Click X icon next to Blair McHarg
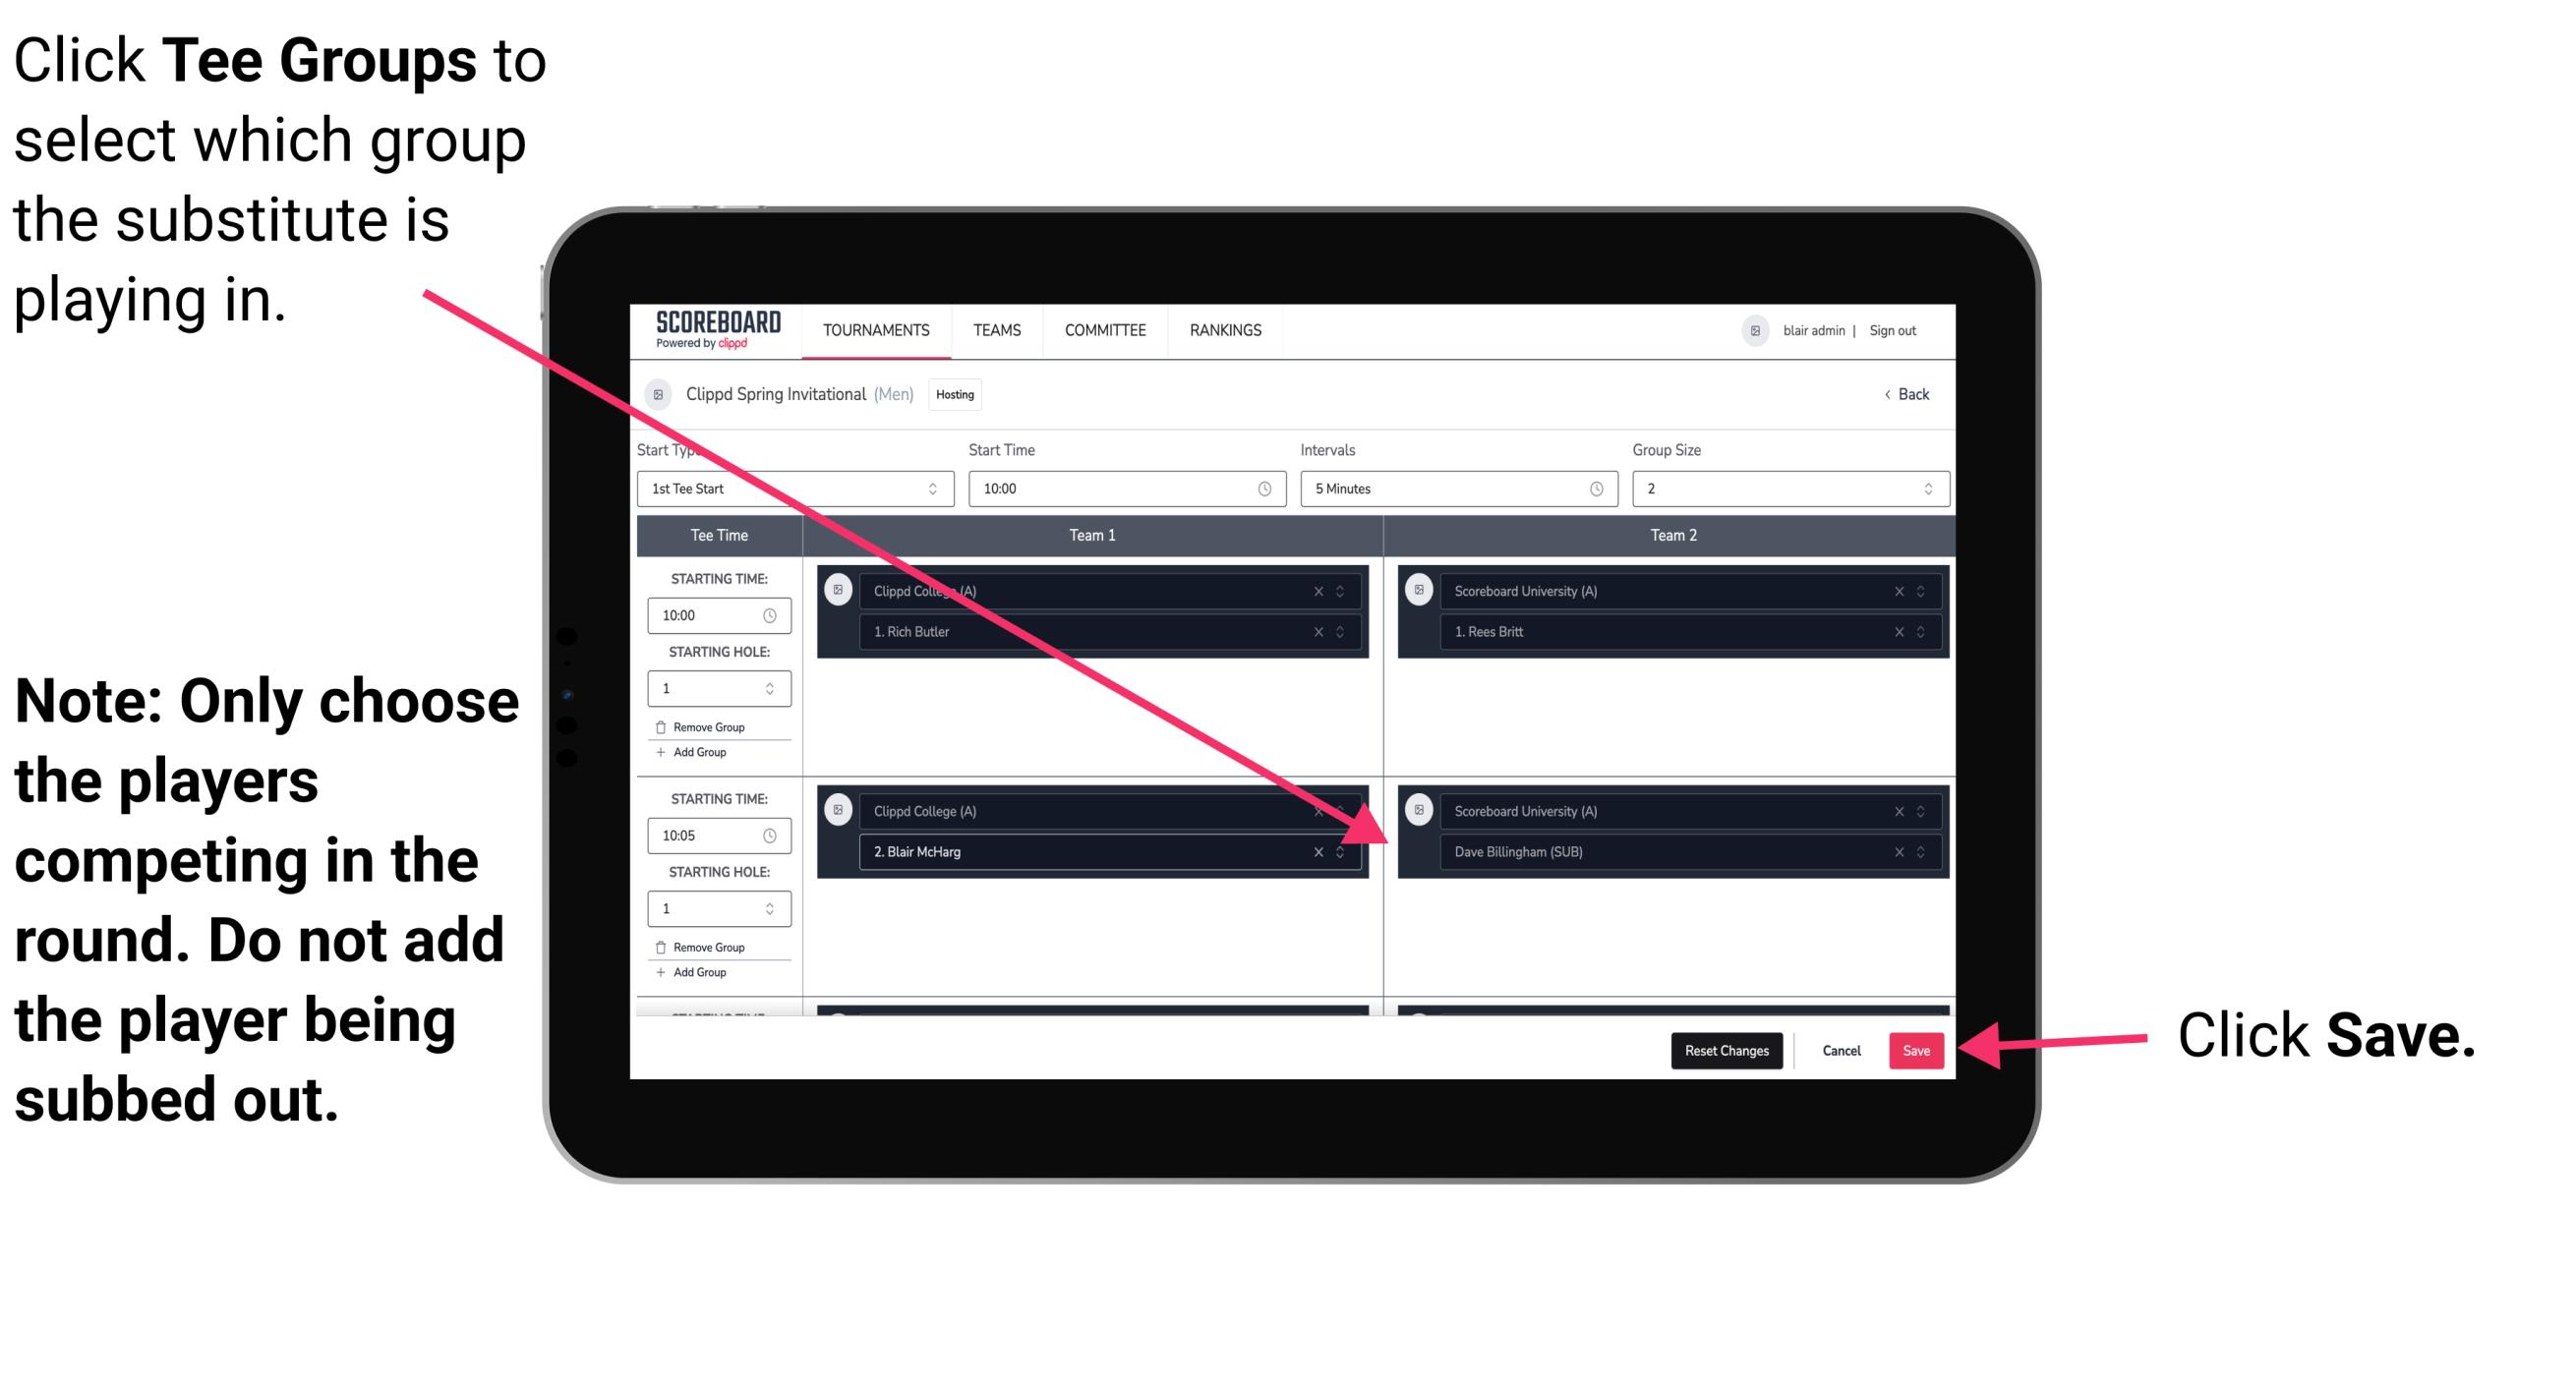Image resolution: width=2576 pixels, height=1385 pixels. [x=1322, y=851]
